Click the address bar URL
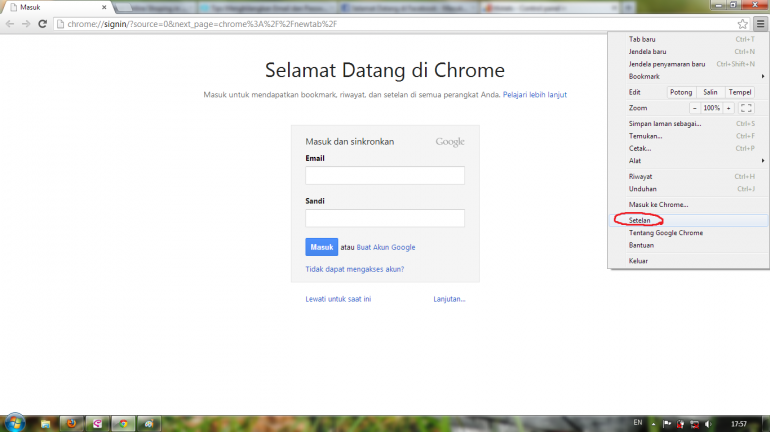Image resolution: width=770 pixels, height=432 pixels. tap(202, 24)
